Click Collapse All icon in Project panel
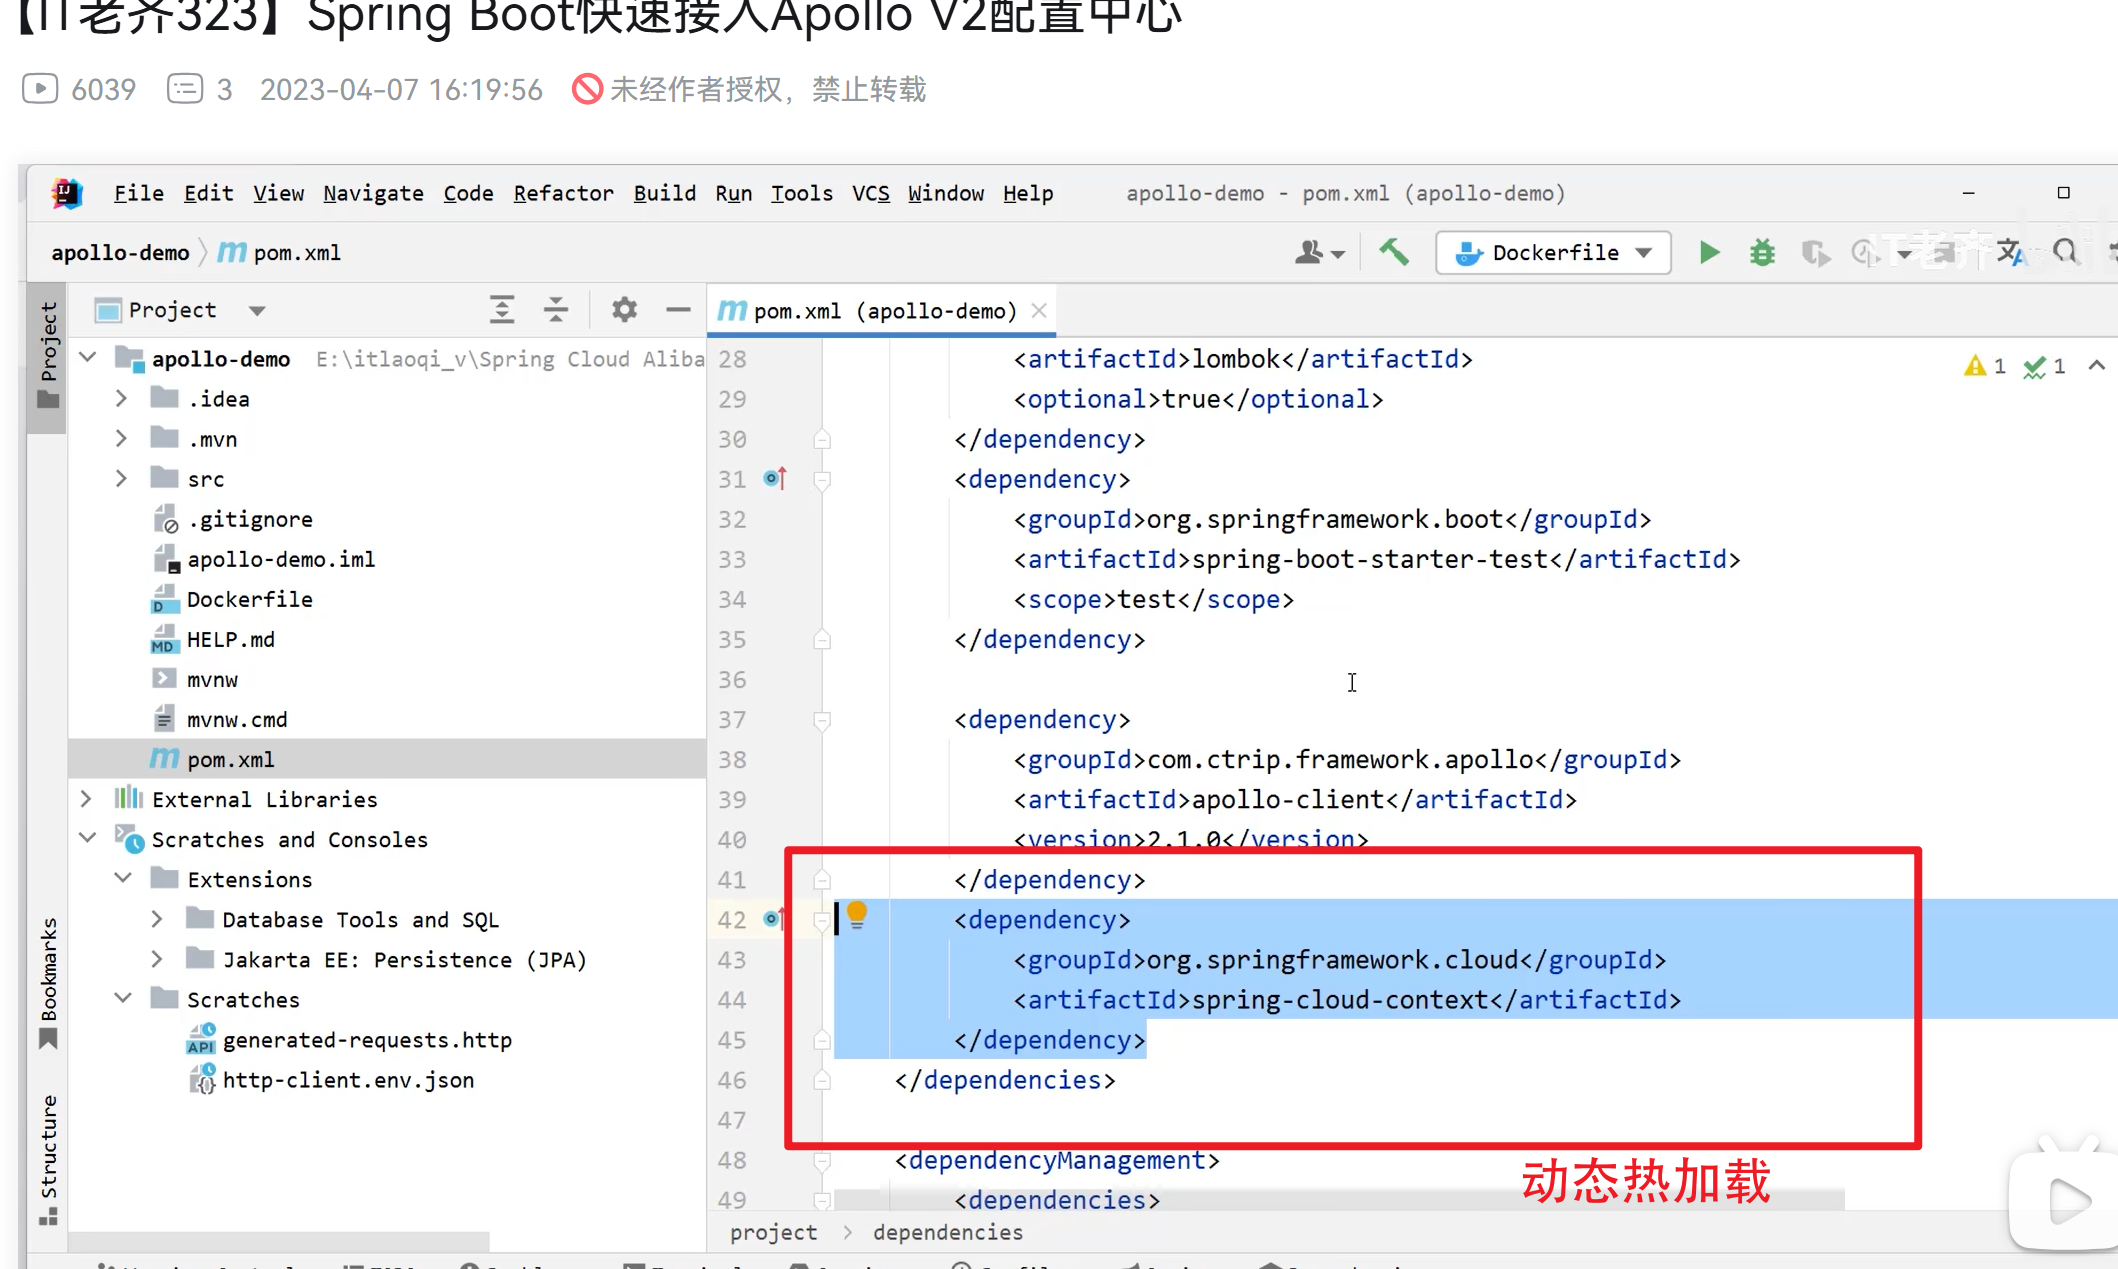The image size is (2118, 1269). click(x=556, y=310)
